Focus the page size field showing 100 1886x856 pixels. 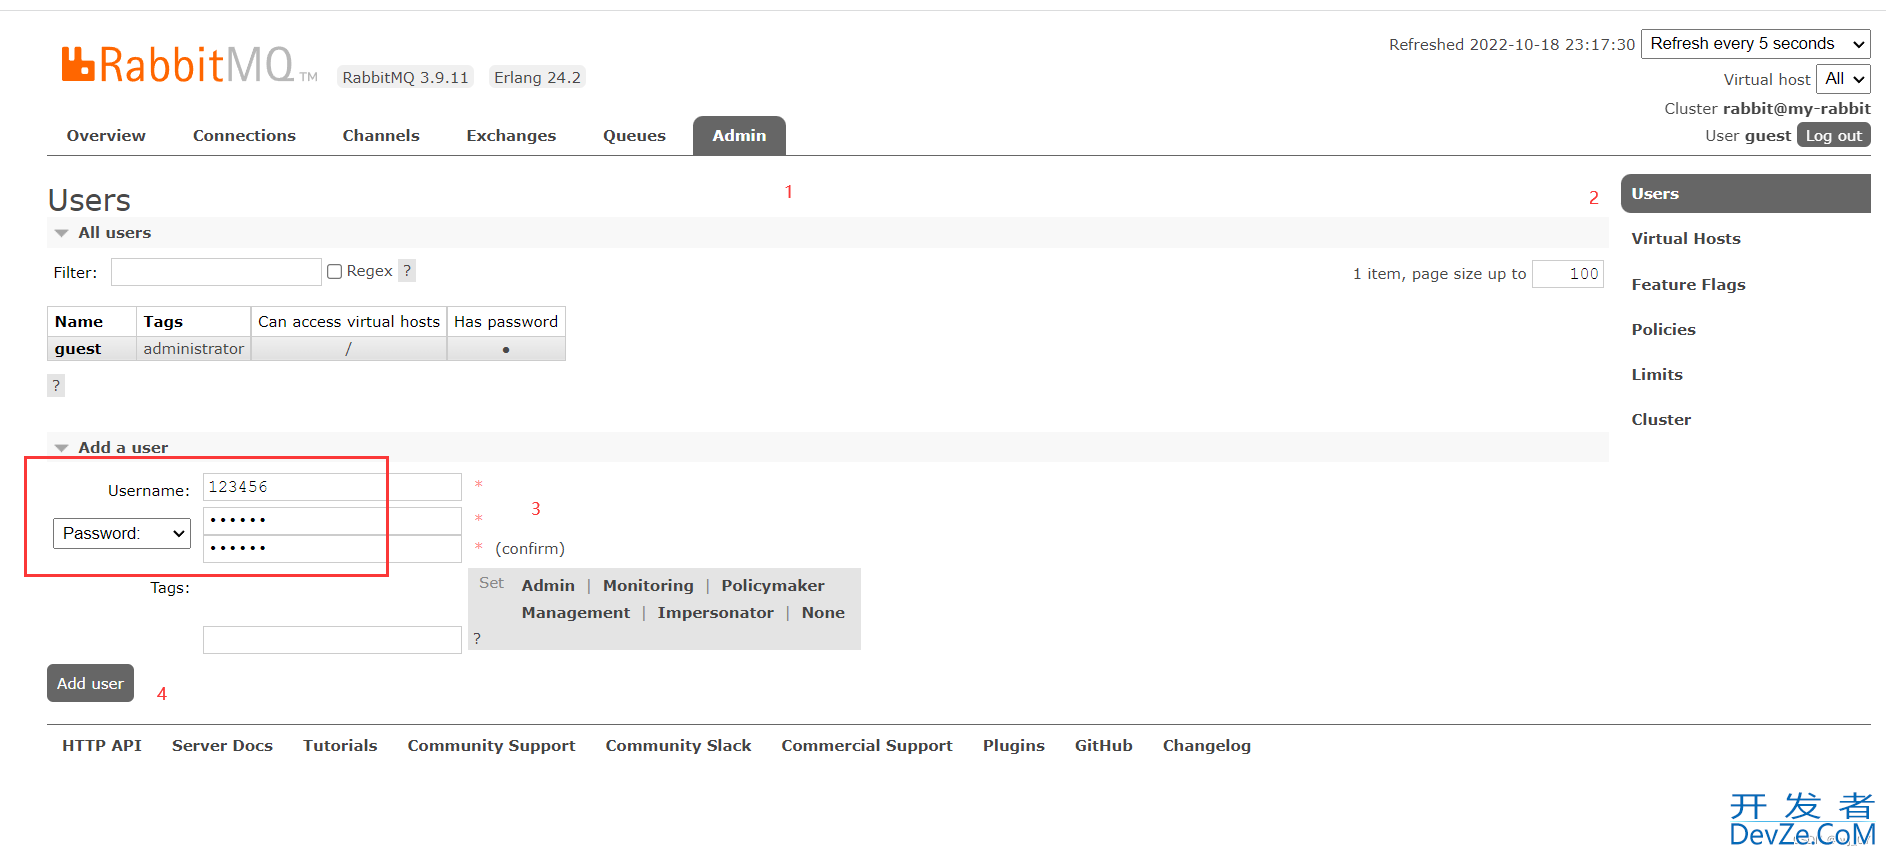click(x=1568, y=274)
